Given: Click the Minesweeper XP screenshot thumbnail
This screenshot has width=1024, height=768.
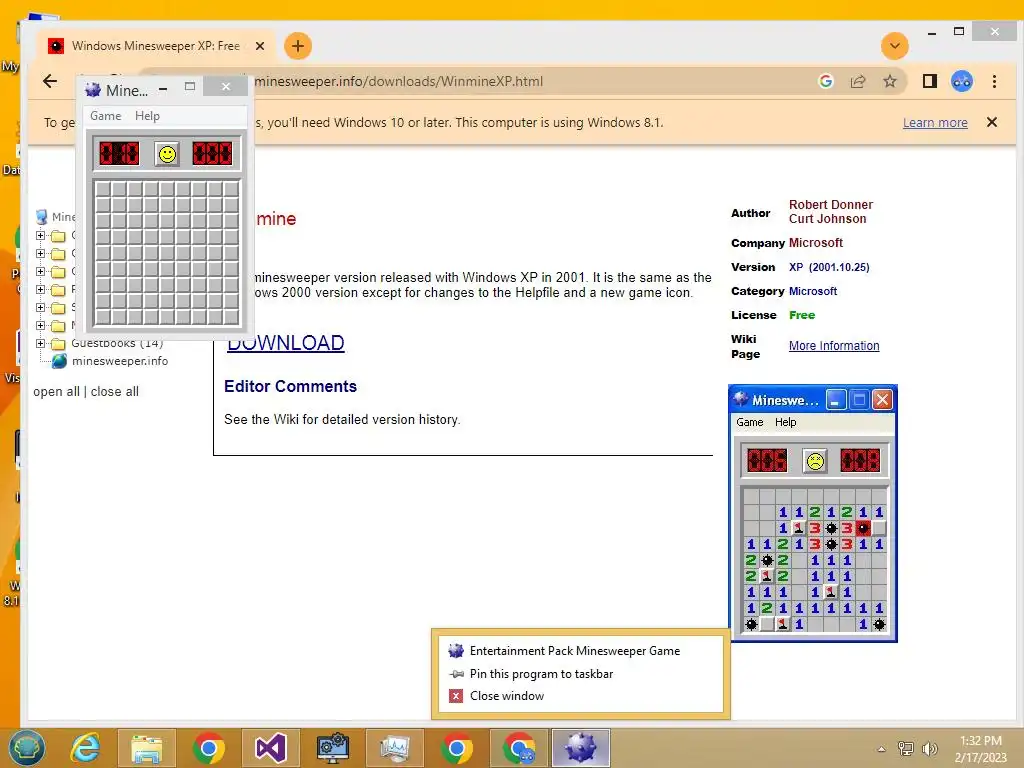Looking at the screenshot, I should [813, 513].
